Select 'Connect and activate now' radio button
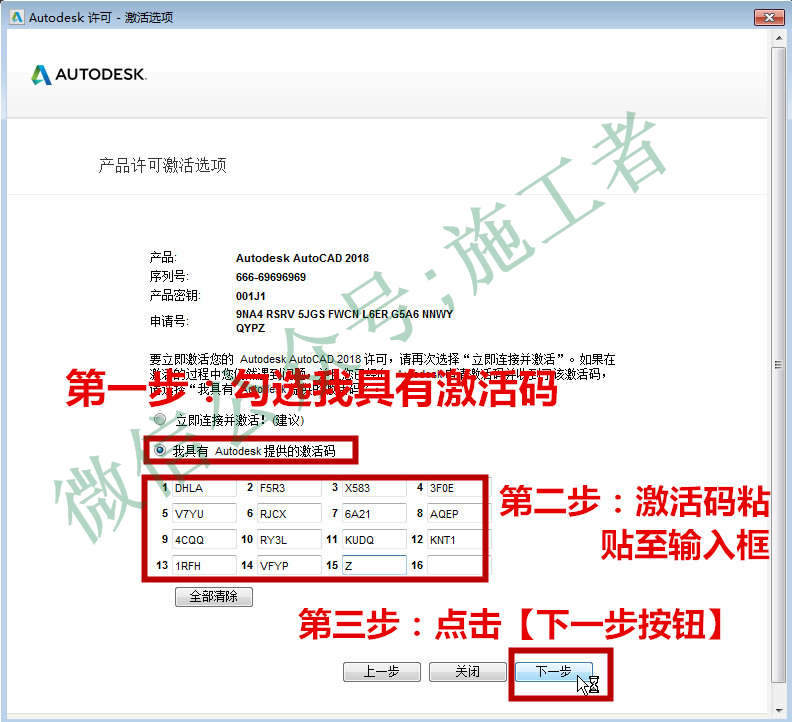Viewport: 792px width, 722px height. 160,419
